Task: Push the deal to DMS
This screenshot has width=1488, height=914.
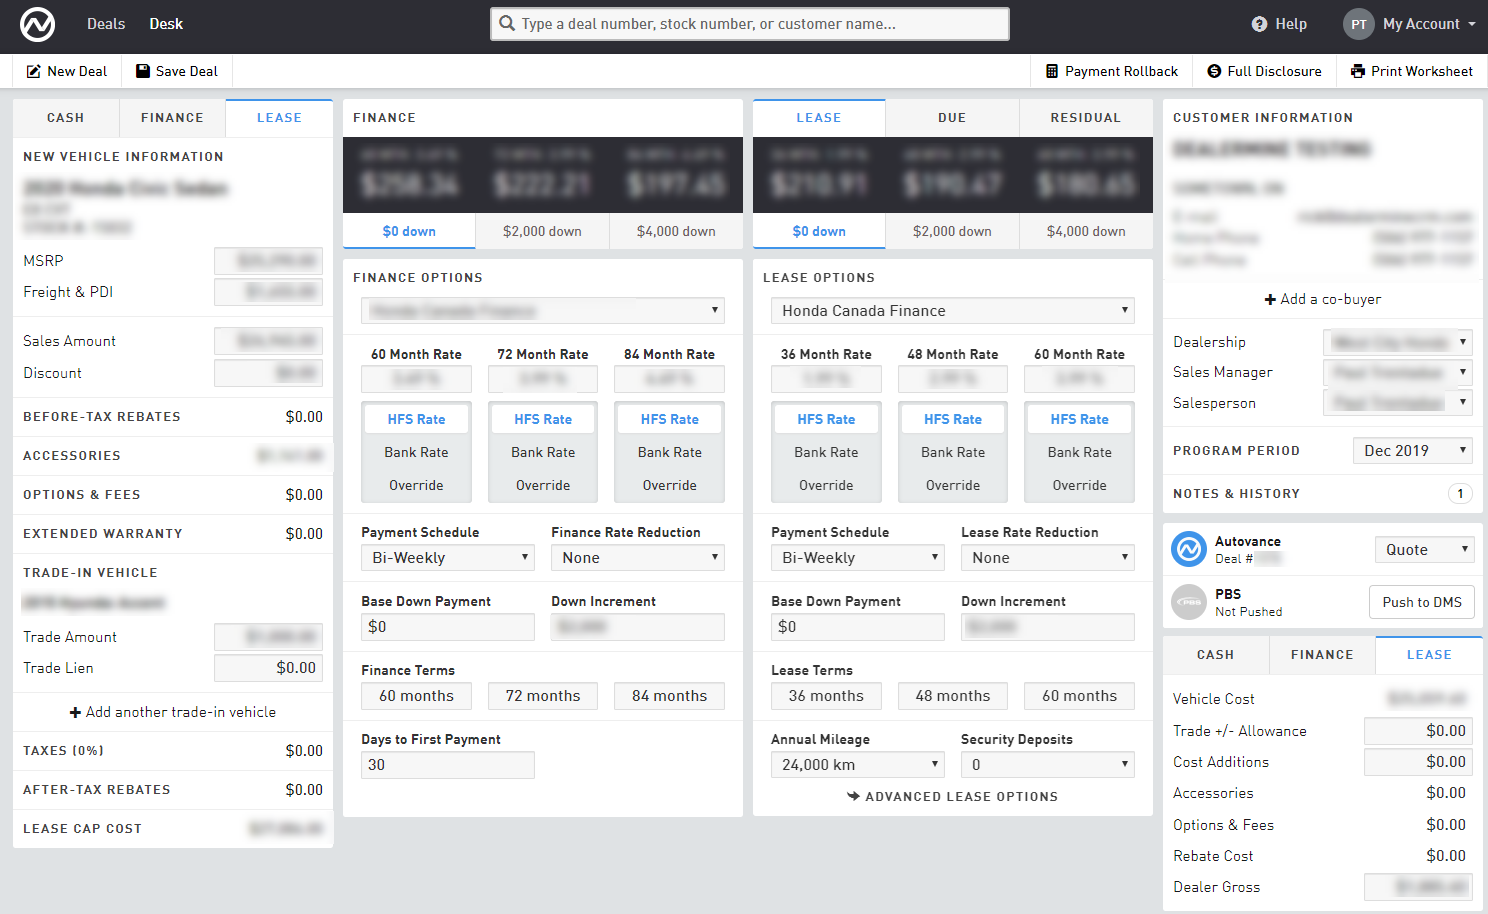Action: [x=1421, y=602]
